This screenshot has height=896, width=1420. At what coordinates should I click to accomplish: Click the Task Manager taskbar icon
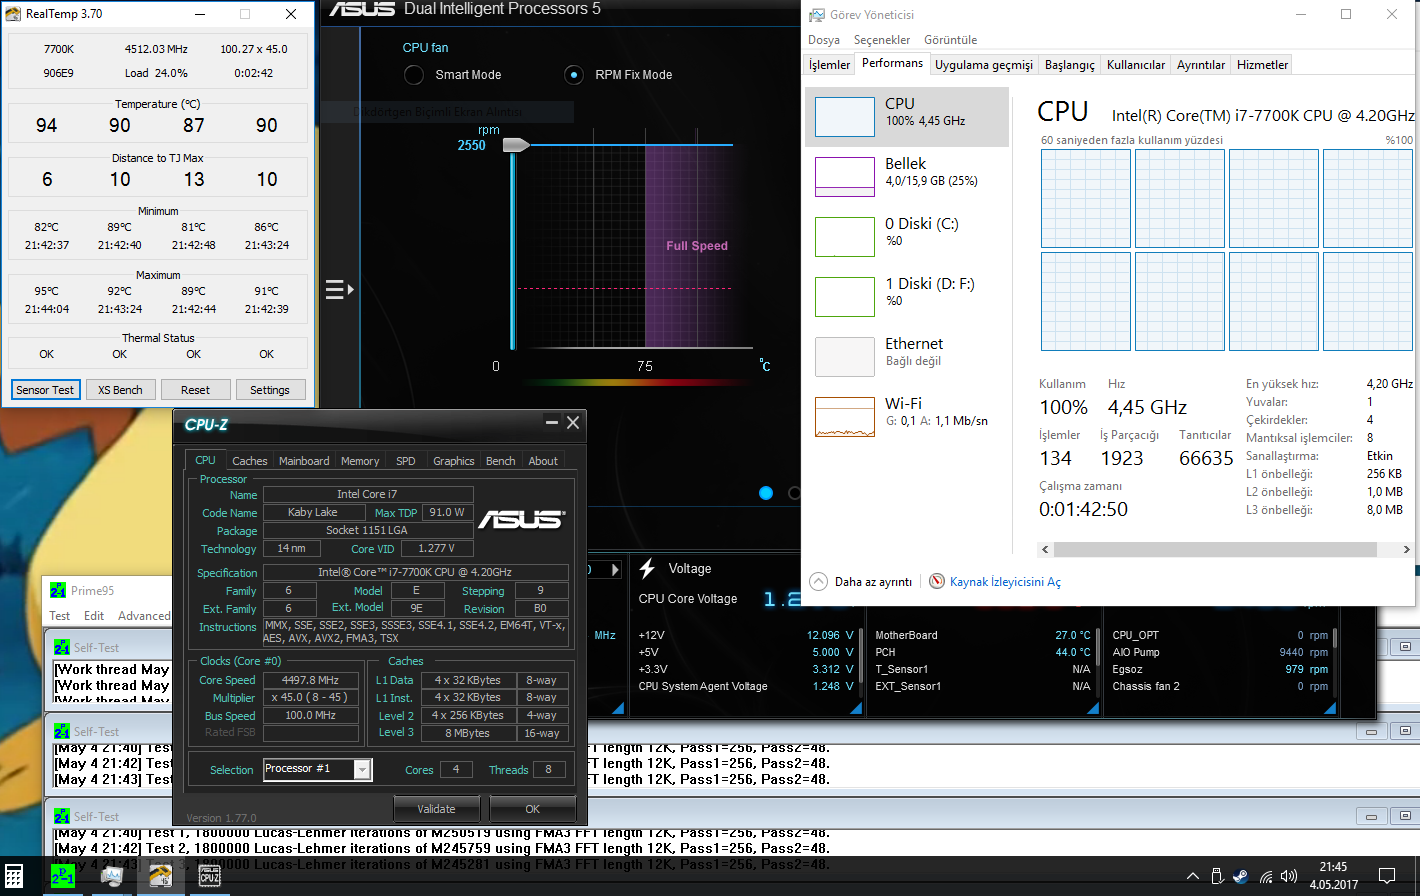point(112,876)
